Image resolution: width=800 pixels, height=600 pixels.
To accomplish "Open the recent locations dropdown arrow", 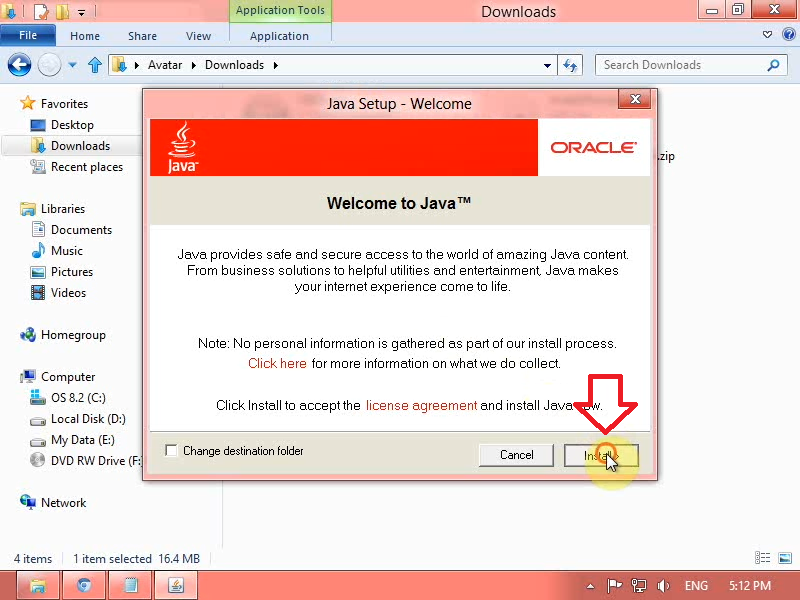I will (x=72, y=65).
